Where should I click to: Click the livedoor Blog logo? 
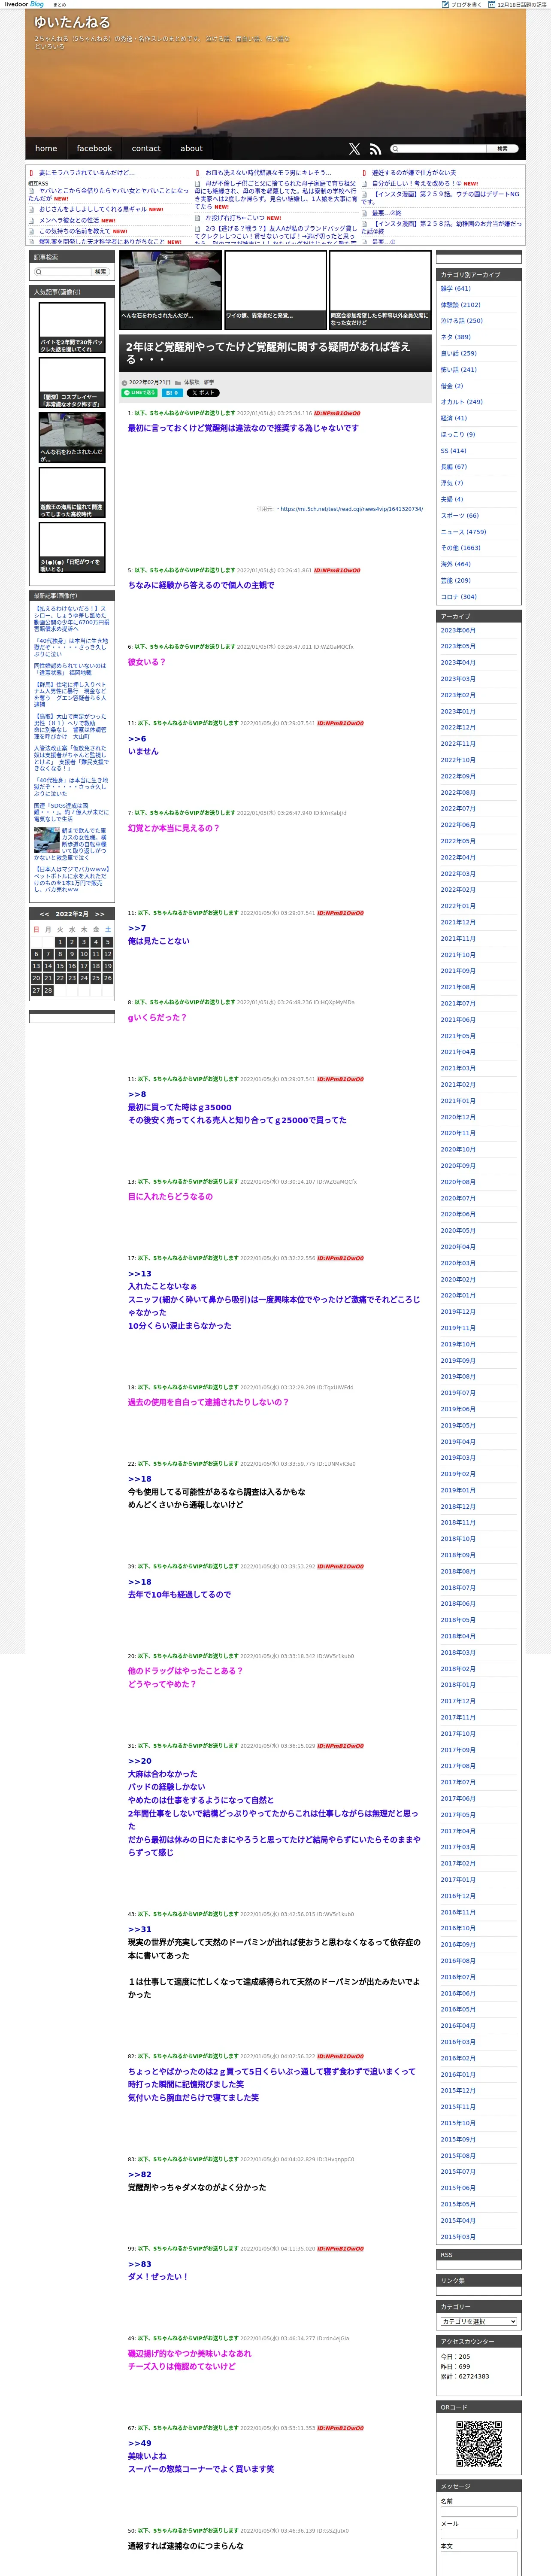(24, 4)
